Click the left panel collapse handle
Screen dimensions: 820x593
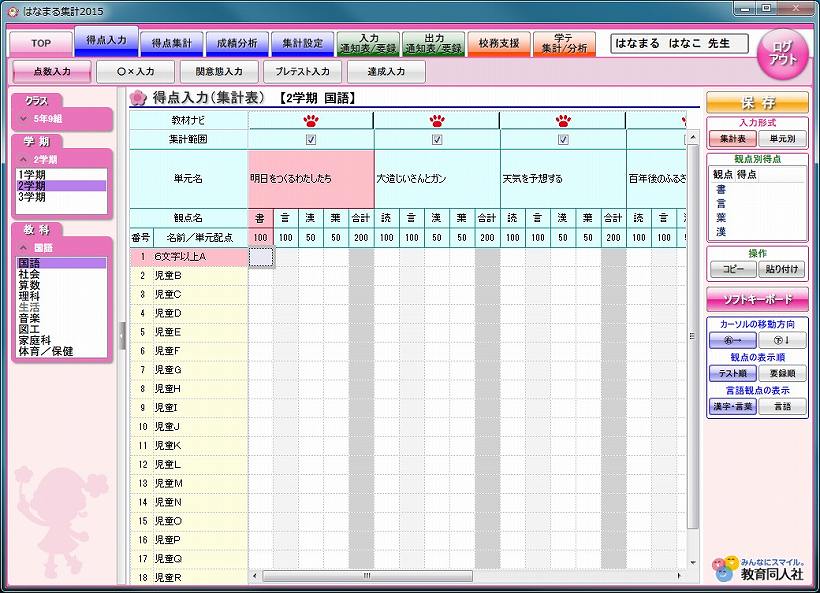point(122,335)
